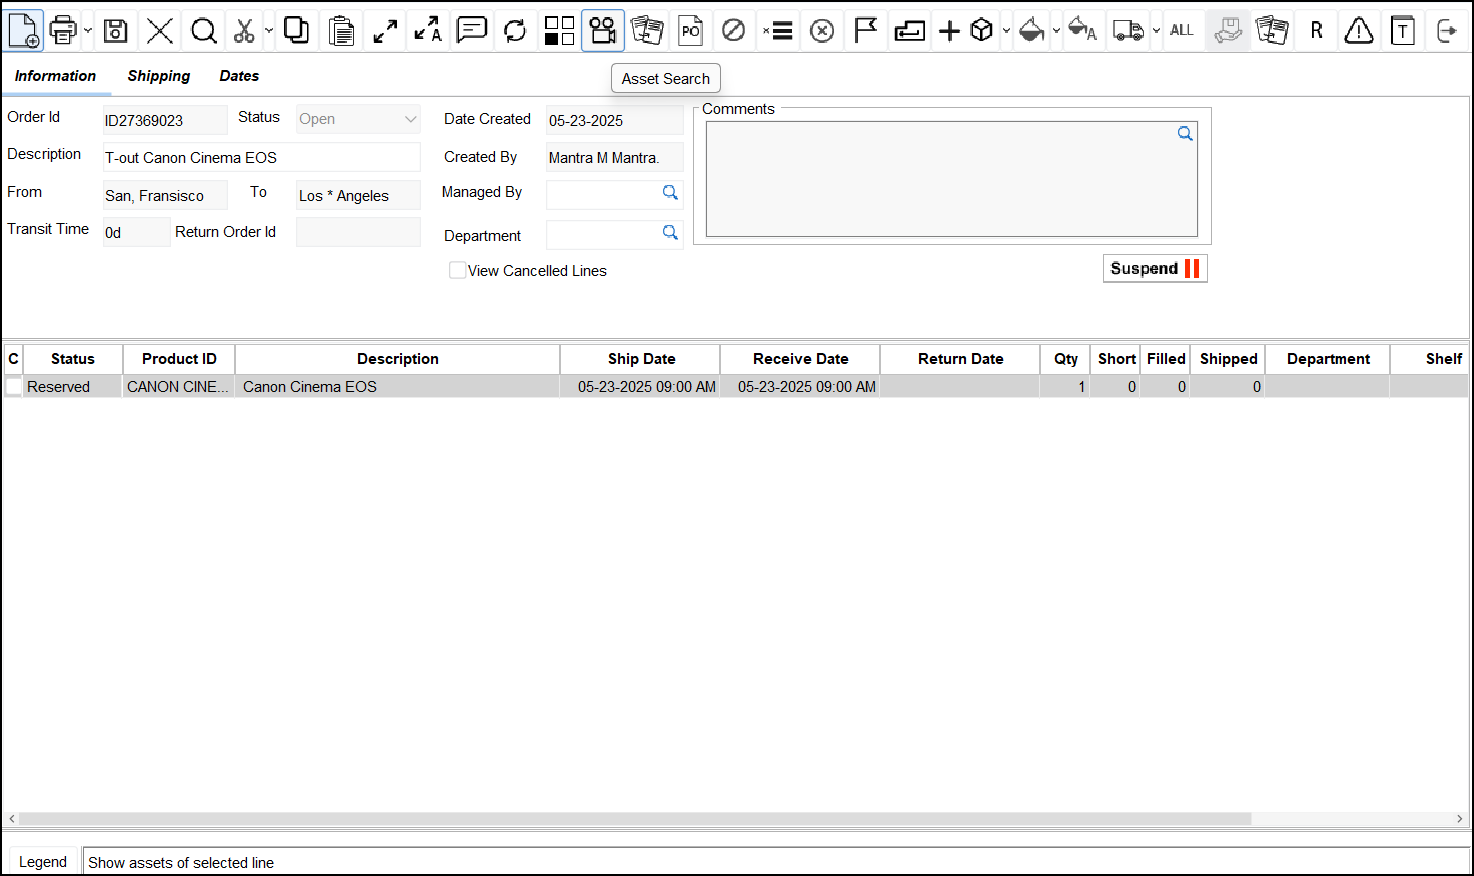Expand the print icon dropdown arrow
The image size is (1474, 876).
pos(88,31)
